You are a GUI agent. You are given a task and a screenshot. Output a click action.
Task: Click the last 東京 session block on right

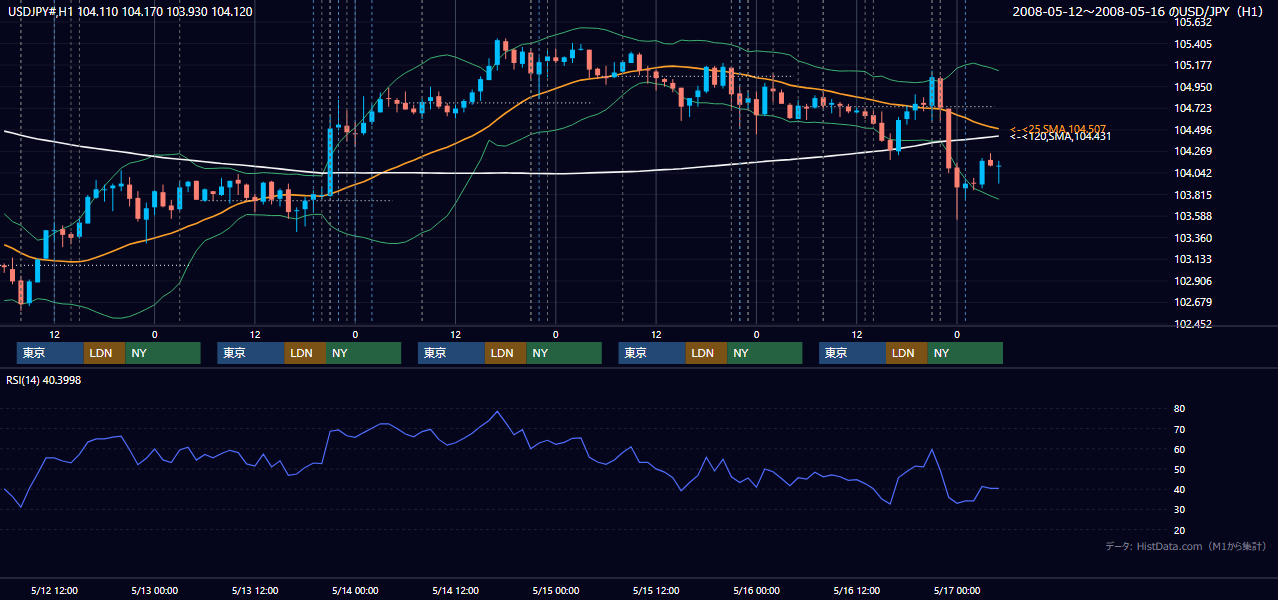852,353
